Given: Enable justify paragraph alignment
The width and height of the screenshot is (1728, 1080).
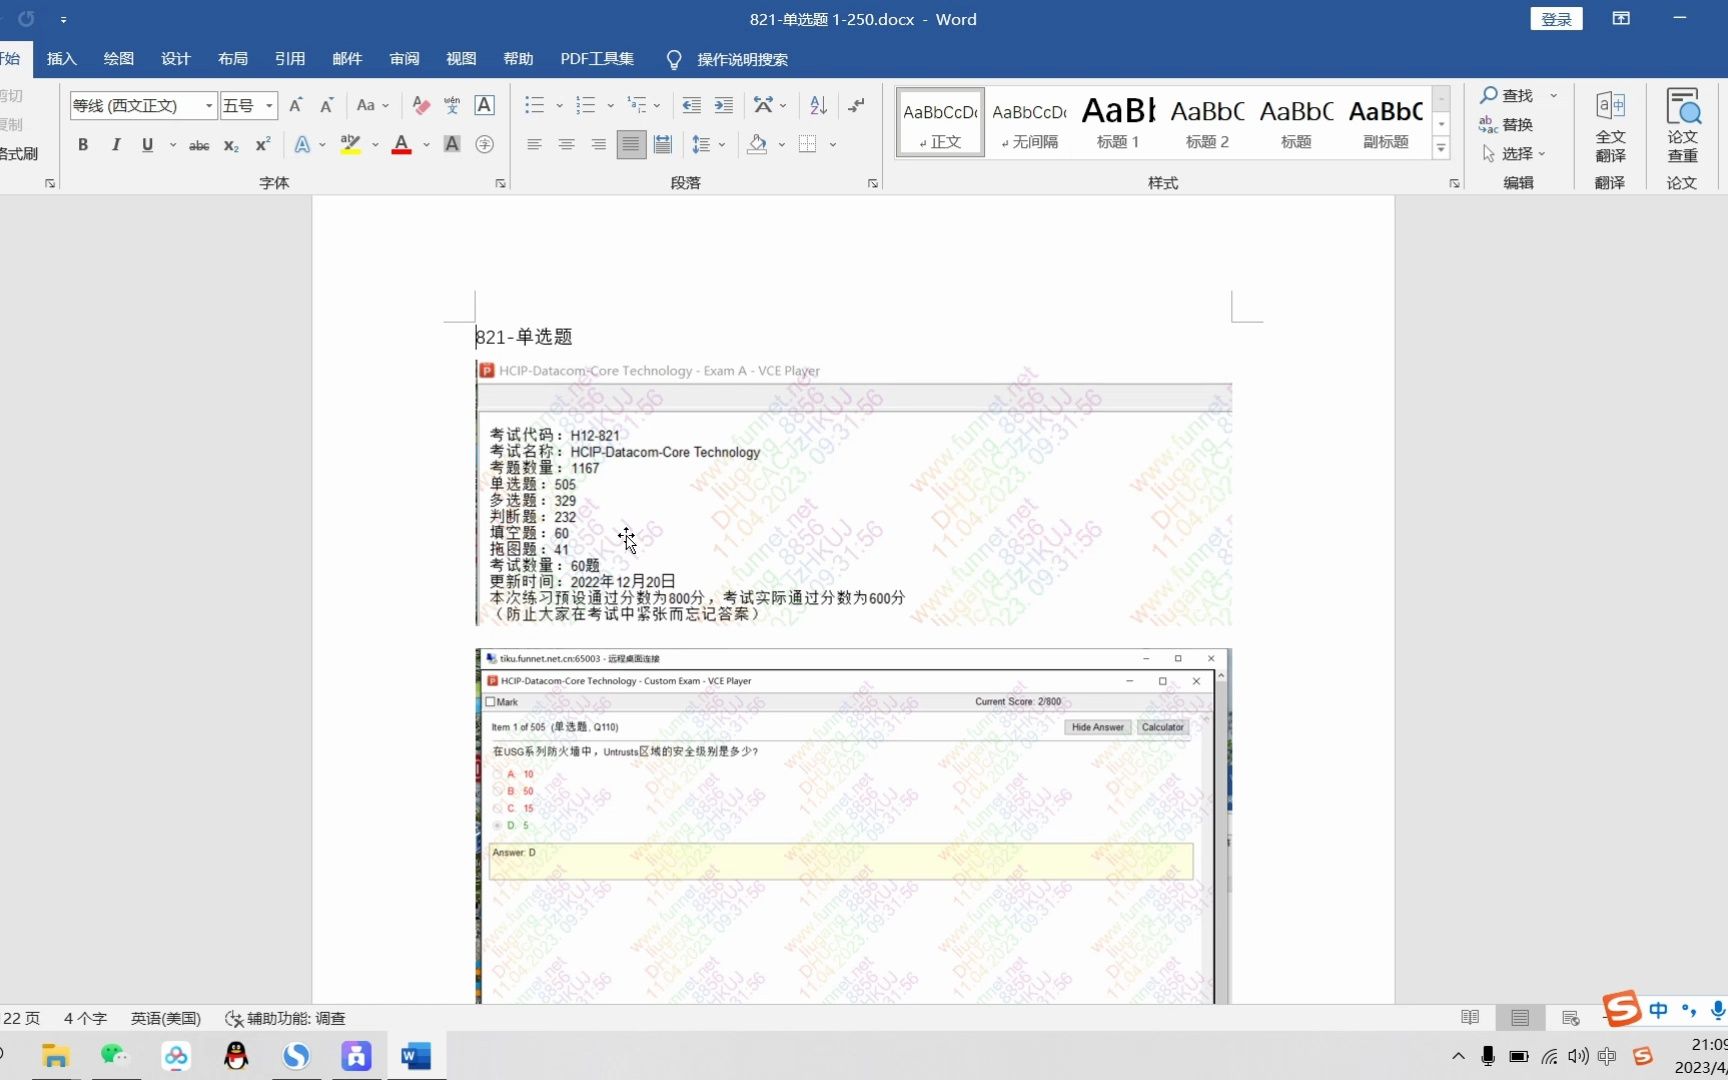Looking at the screenshot, I should pyautogui.click(x=631, y=145).
